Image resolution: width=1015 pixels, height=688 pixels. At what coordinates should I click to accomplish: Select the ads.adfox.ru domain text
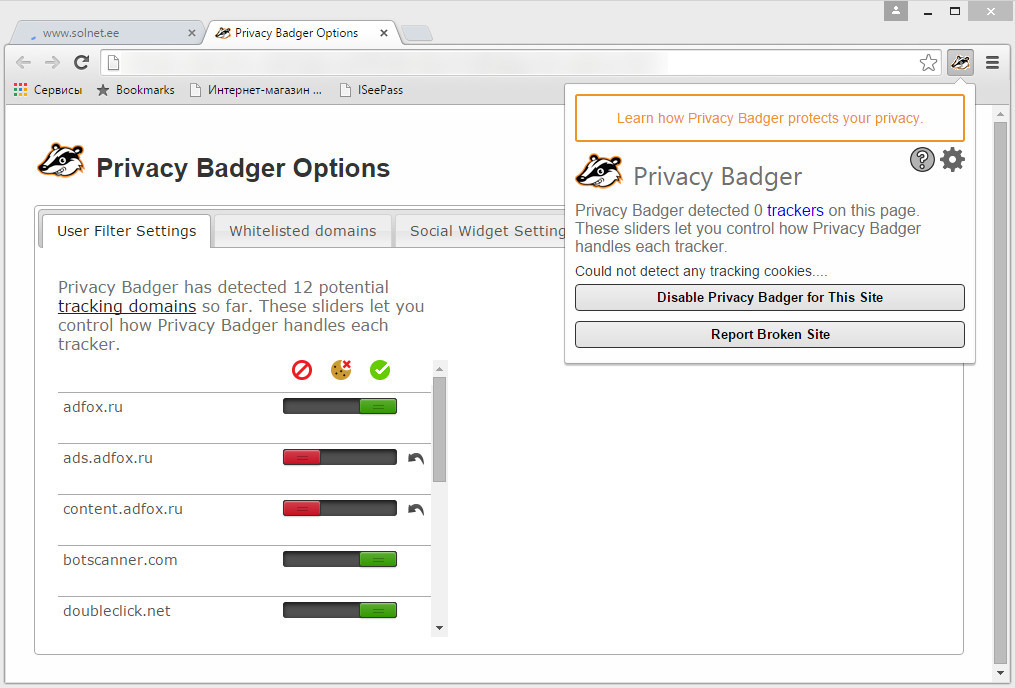coord(107,458)
